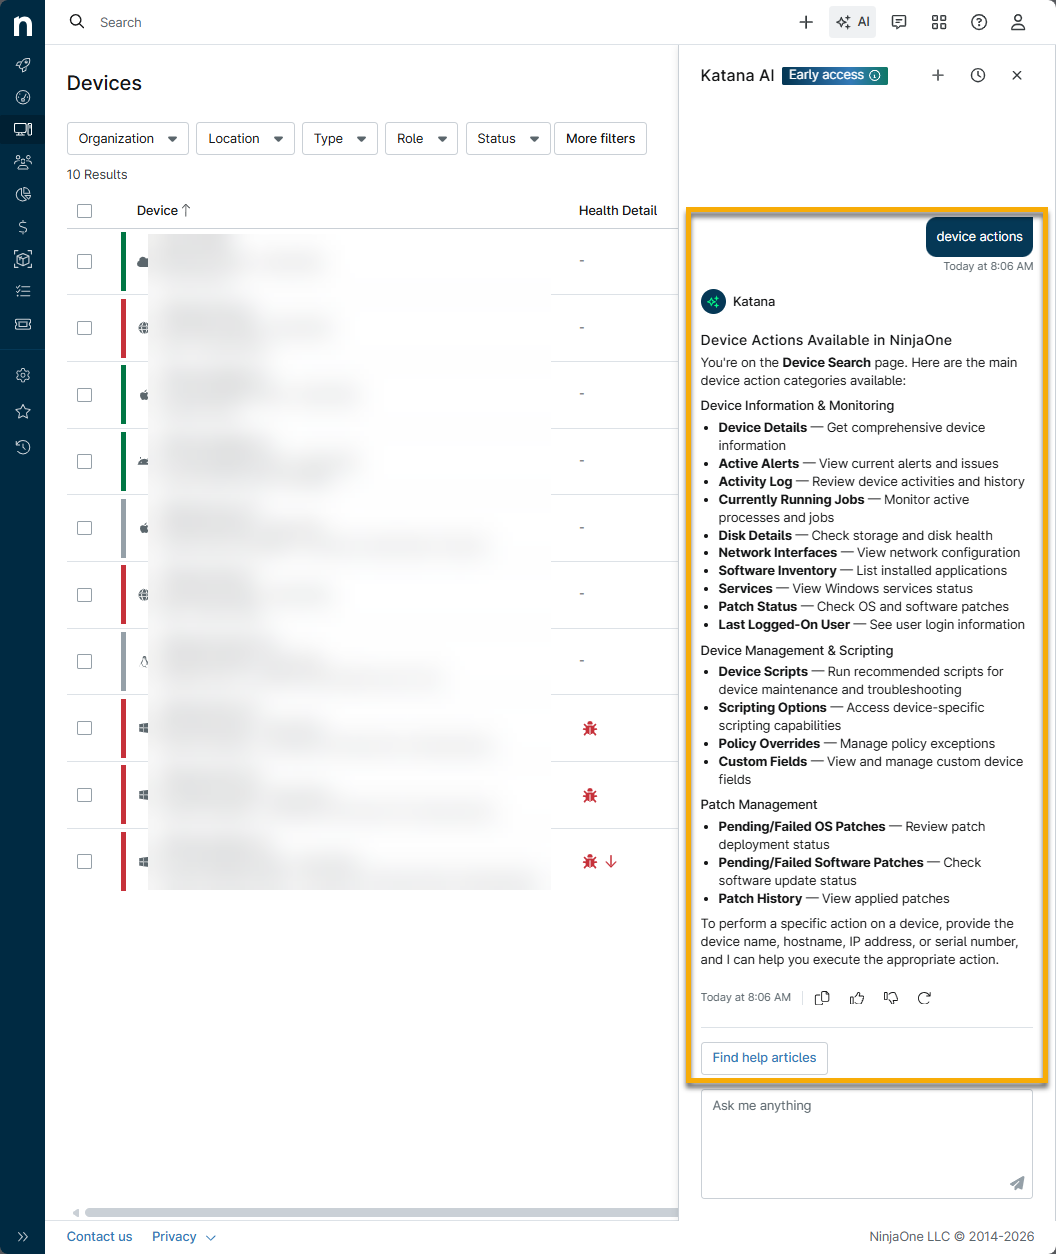Open the pie chart Reporting icon
The height and width of the screenshot is (1254, 1056).
[23, 194]
